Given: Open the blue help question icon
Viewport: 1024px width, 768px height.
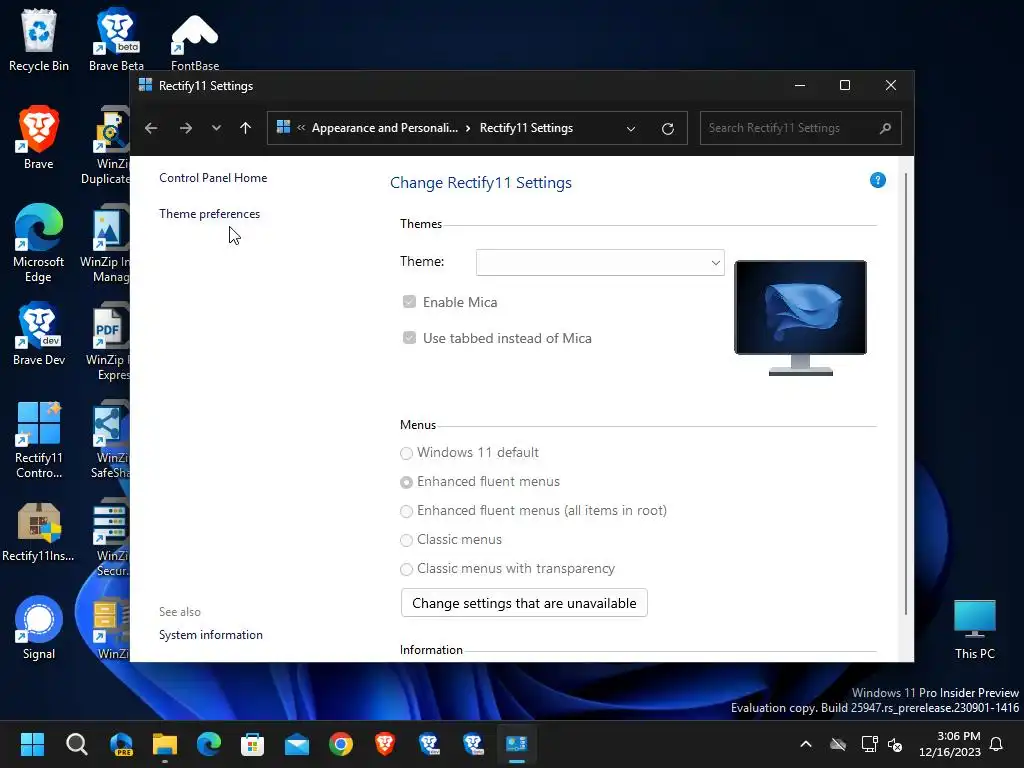Looking at the screenshot, I should point(878,180).
